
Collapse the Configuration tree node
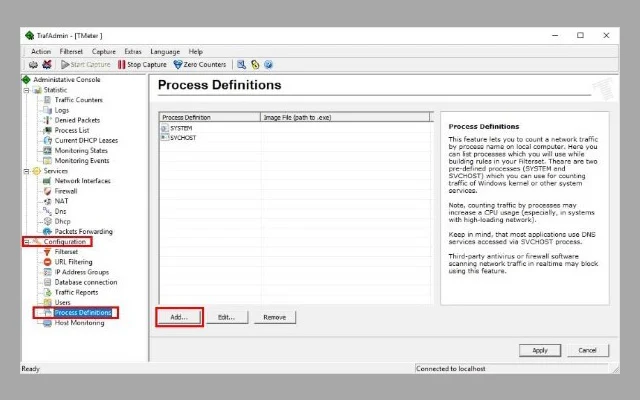(x=27, y=242)
